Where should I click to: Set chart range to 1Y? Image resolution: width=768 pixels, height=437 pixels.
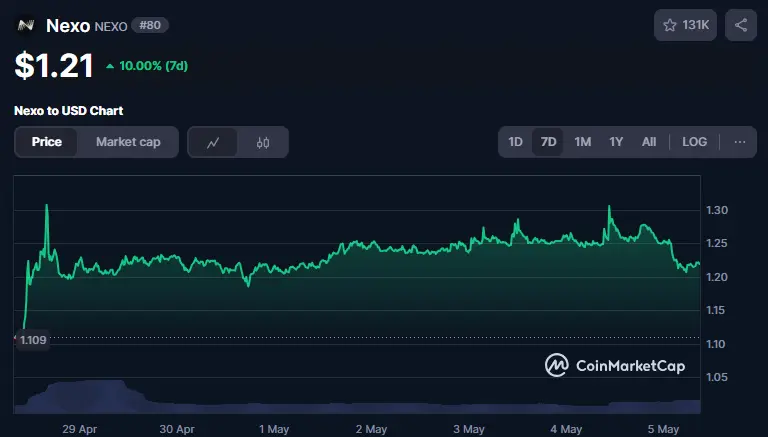(x=616, y=142)
